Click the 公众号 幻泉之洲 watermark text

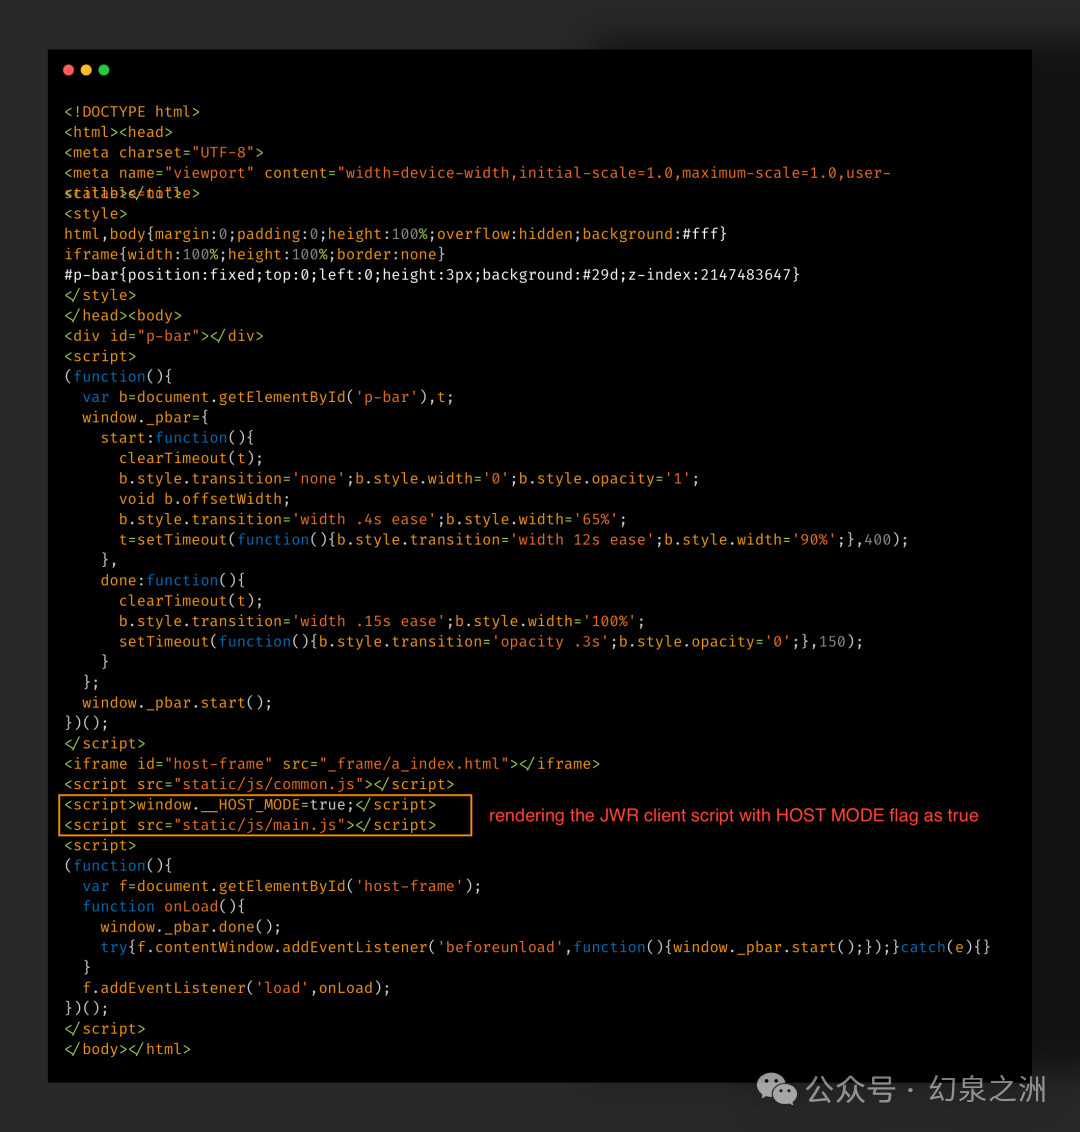(926, 1089)
